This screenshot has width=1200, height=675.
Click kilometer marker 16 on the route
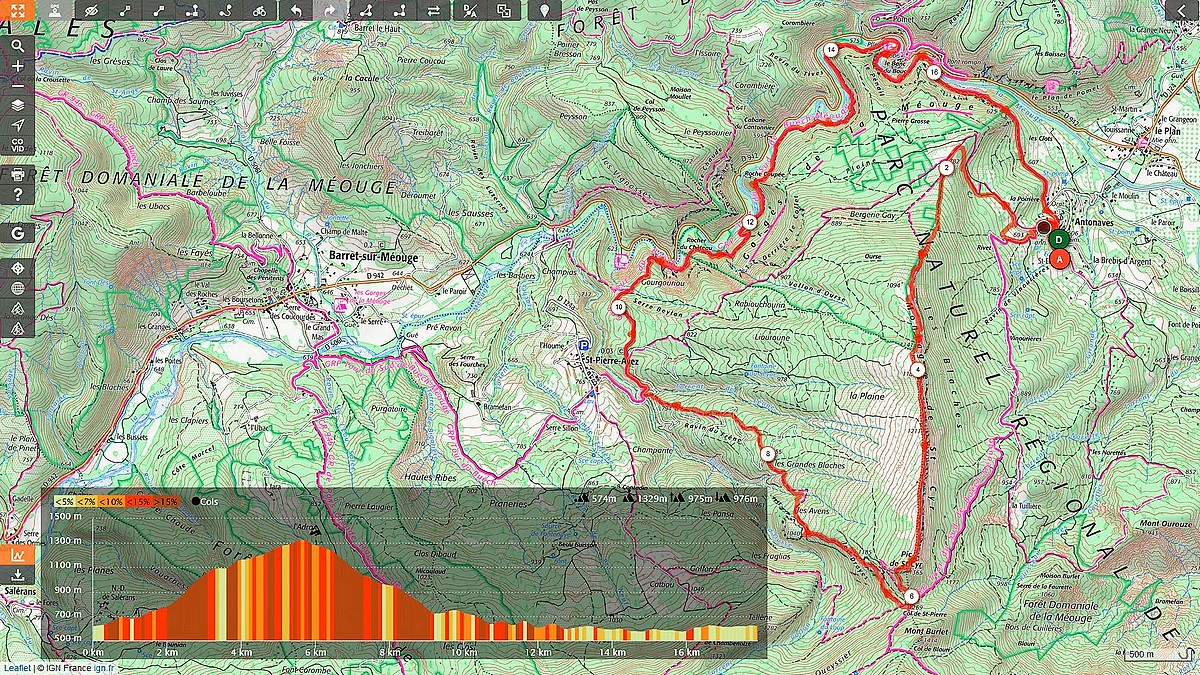(x=932, y=72)
